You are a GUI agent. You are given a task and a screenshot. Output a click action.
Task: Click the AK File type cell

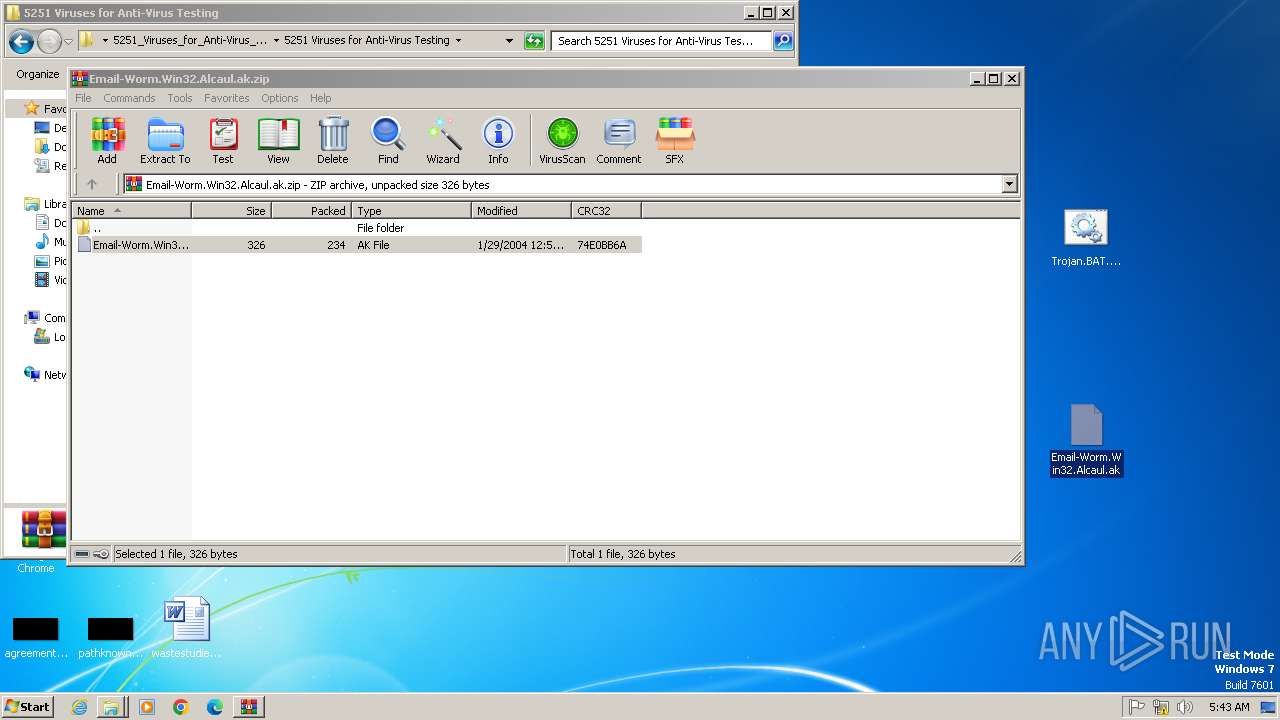point(373,245)
